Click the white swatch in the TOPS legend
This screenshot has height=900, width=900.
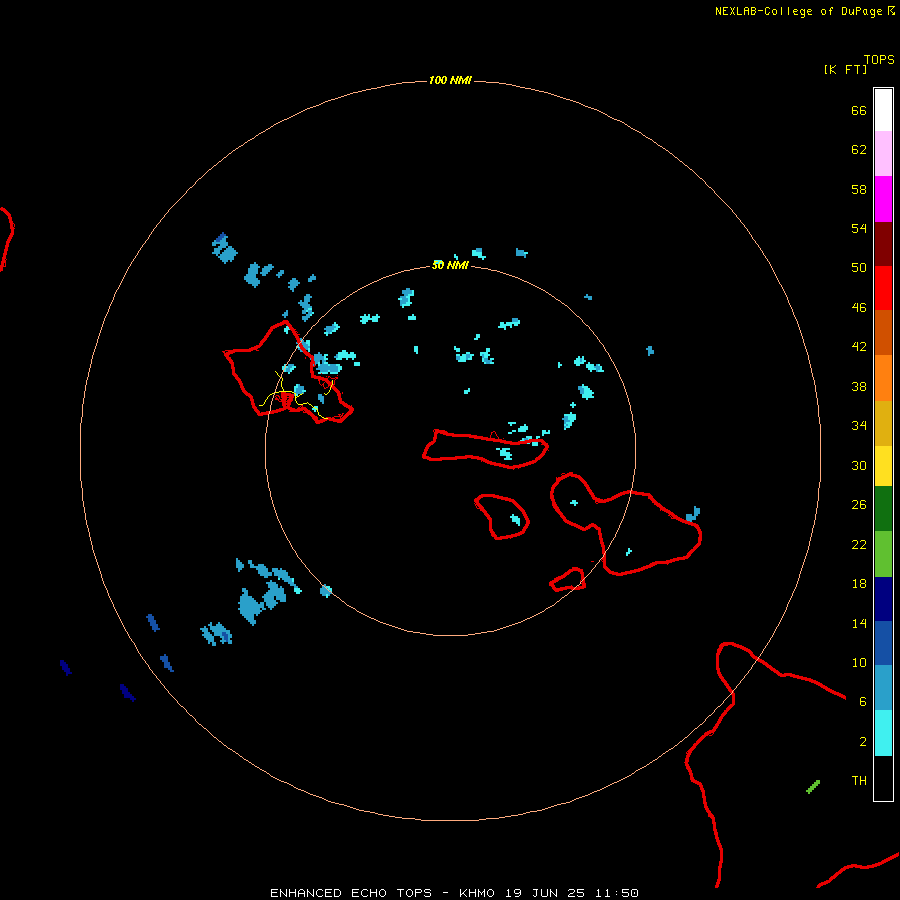click(x=883, y=110)
